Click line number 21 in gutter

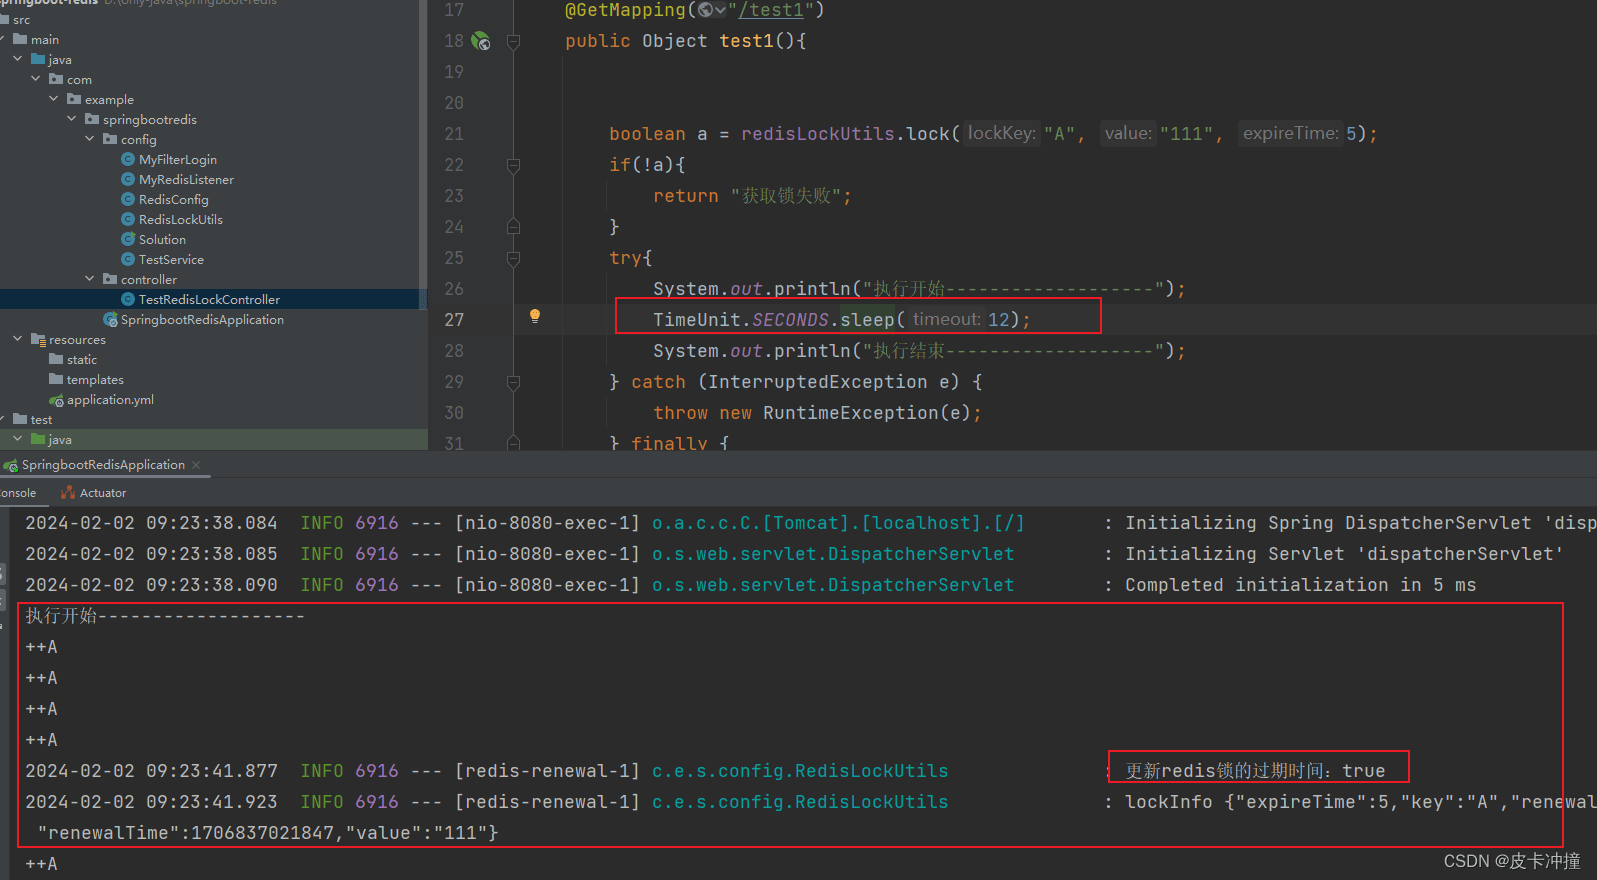coord(454,134)
